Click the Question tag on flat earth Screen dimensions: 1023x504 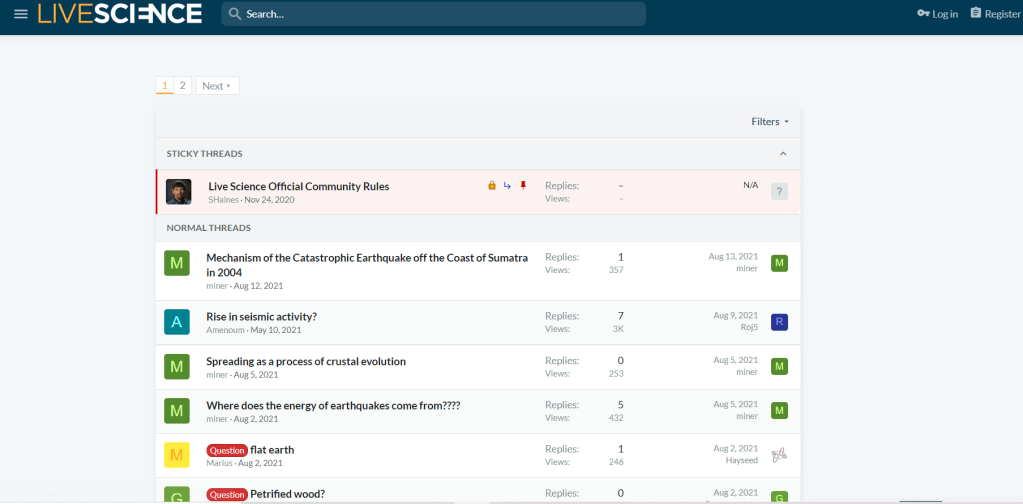click(226, 450)
